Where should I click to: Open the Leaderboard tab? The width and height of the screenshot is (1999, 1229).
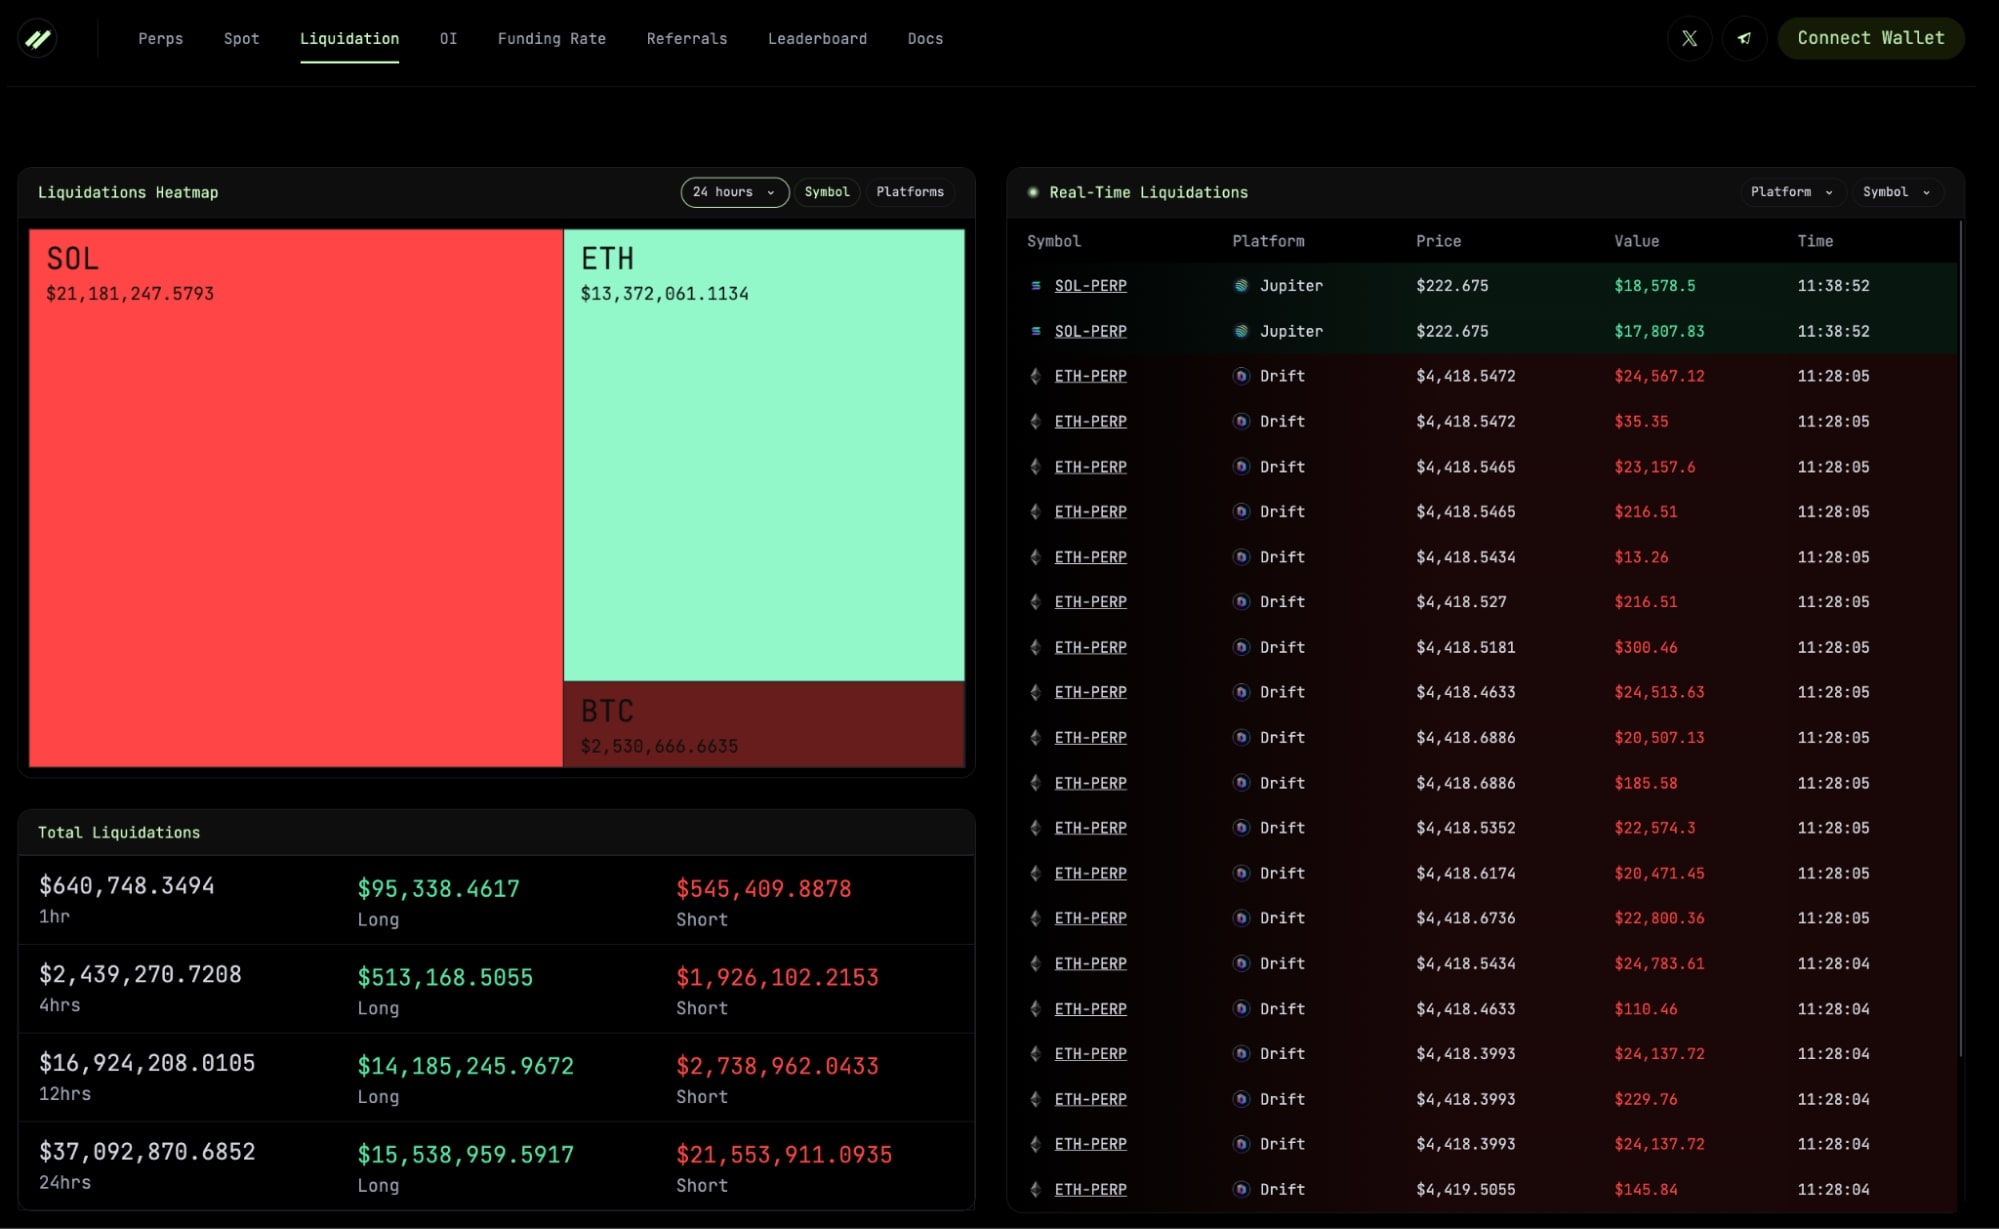pos(817,39)
